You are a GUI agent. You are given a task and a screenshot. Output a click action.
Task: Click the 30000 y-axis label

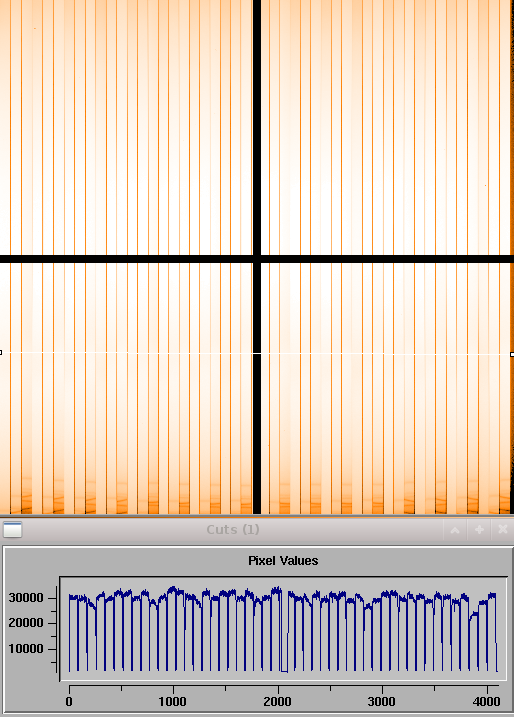coord(26,598)
